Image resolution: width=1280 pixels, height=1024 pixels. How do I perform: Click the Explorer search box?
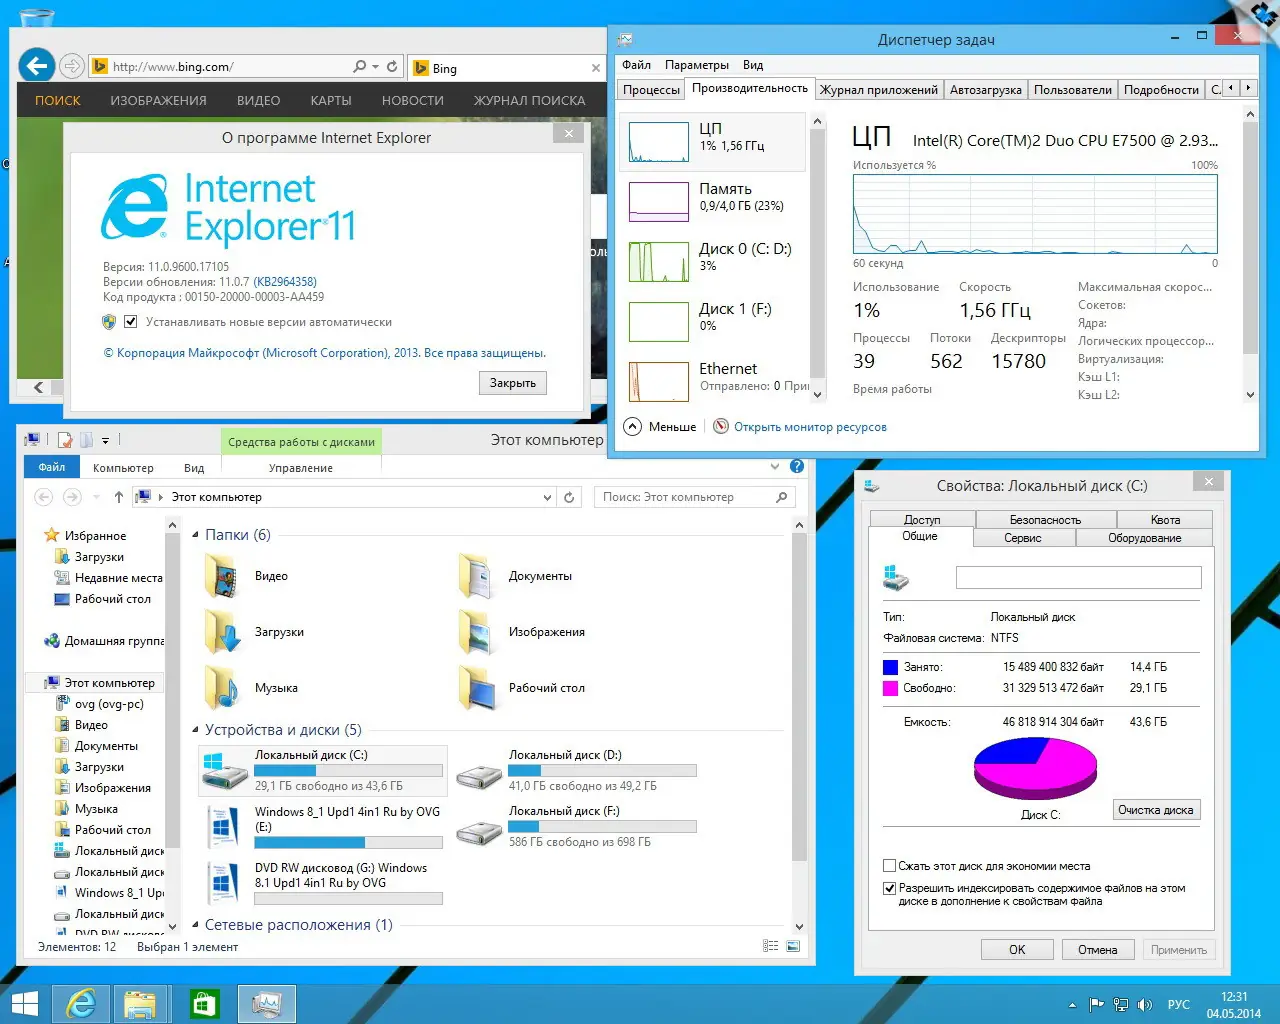tap(695, 497)
